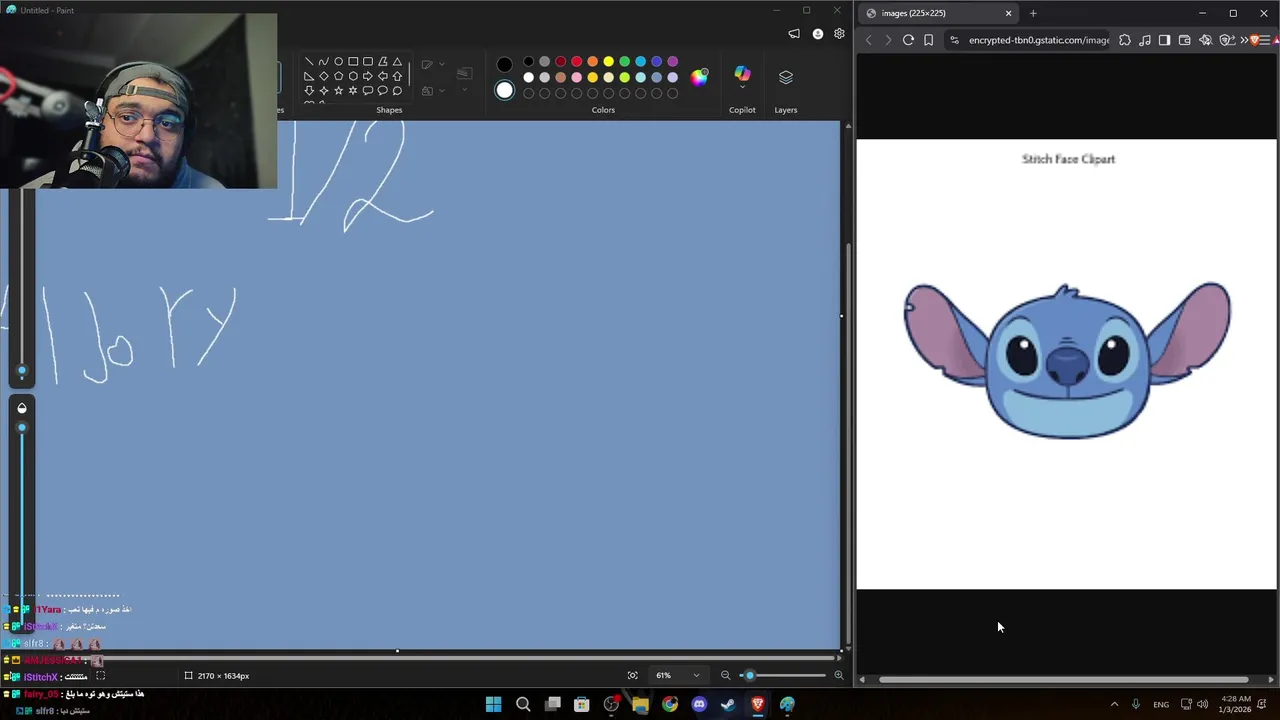Show hidden system tray icons
The image size is (1280, 720).
pyautogui.click(x=1114, y=704)
